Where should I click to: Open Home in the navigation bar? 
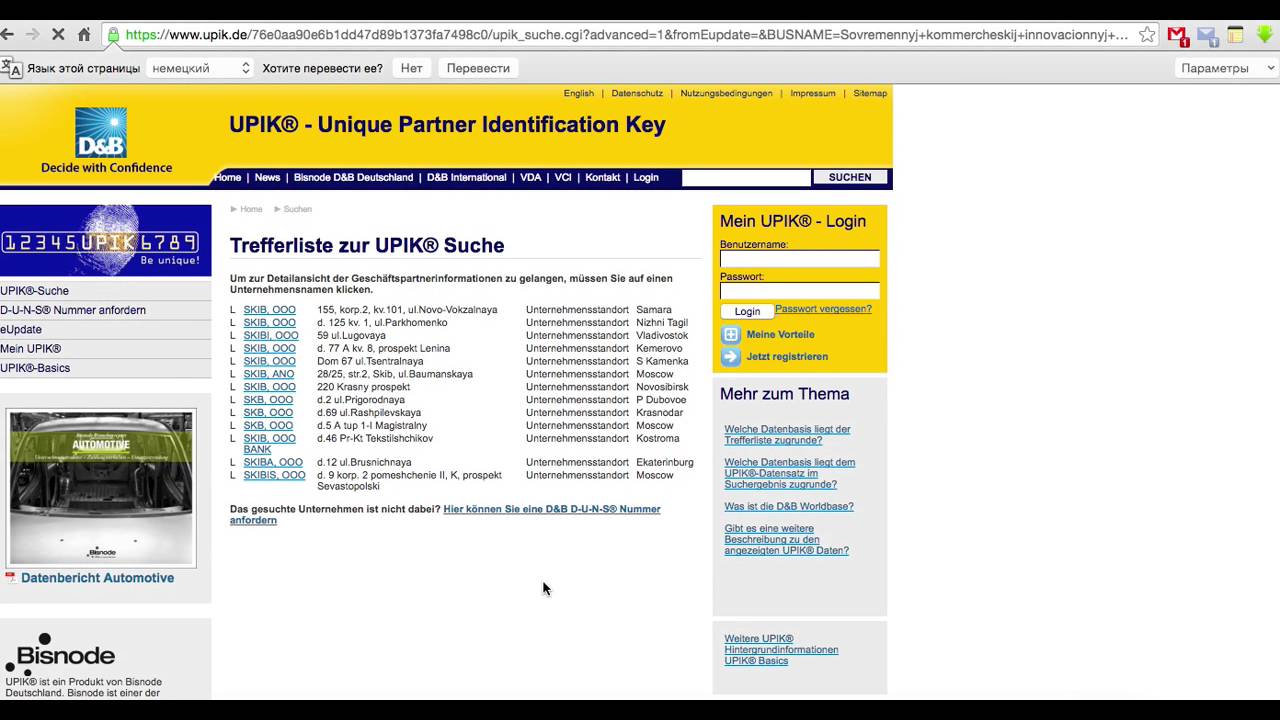[x=228, y=177]
